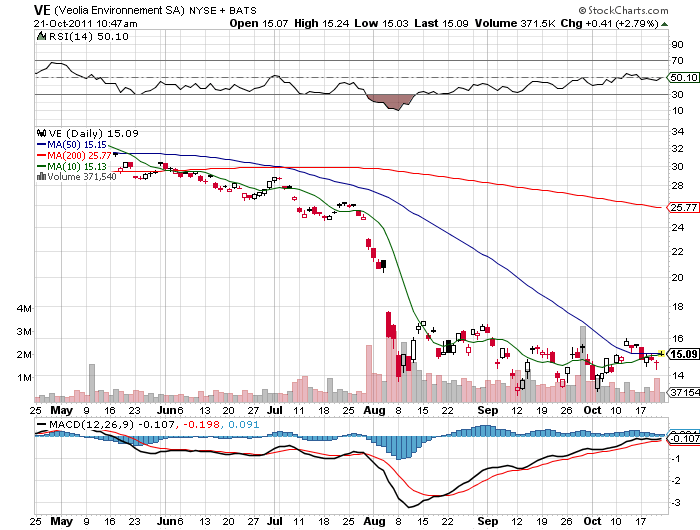Viewport: 700px width, 530px height.
Task: Click the Jul label under the price panel
Action: tap(275, 410)
